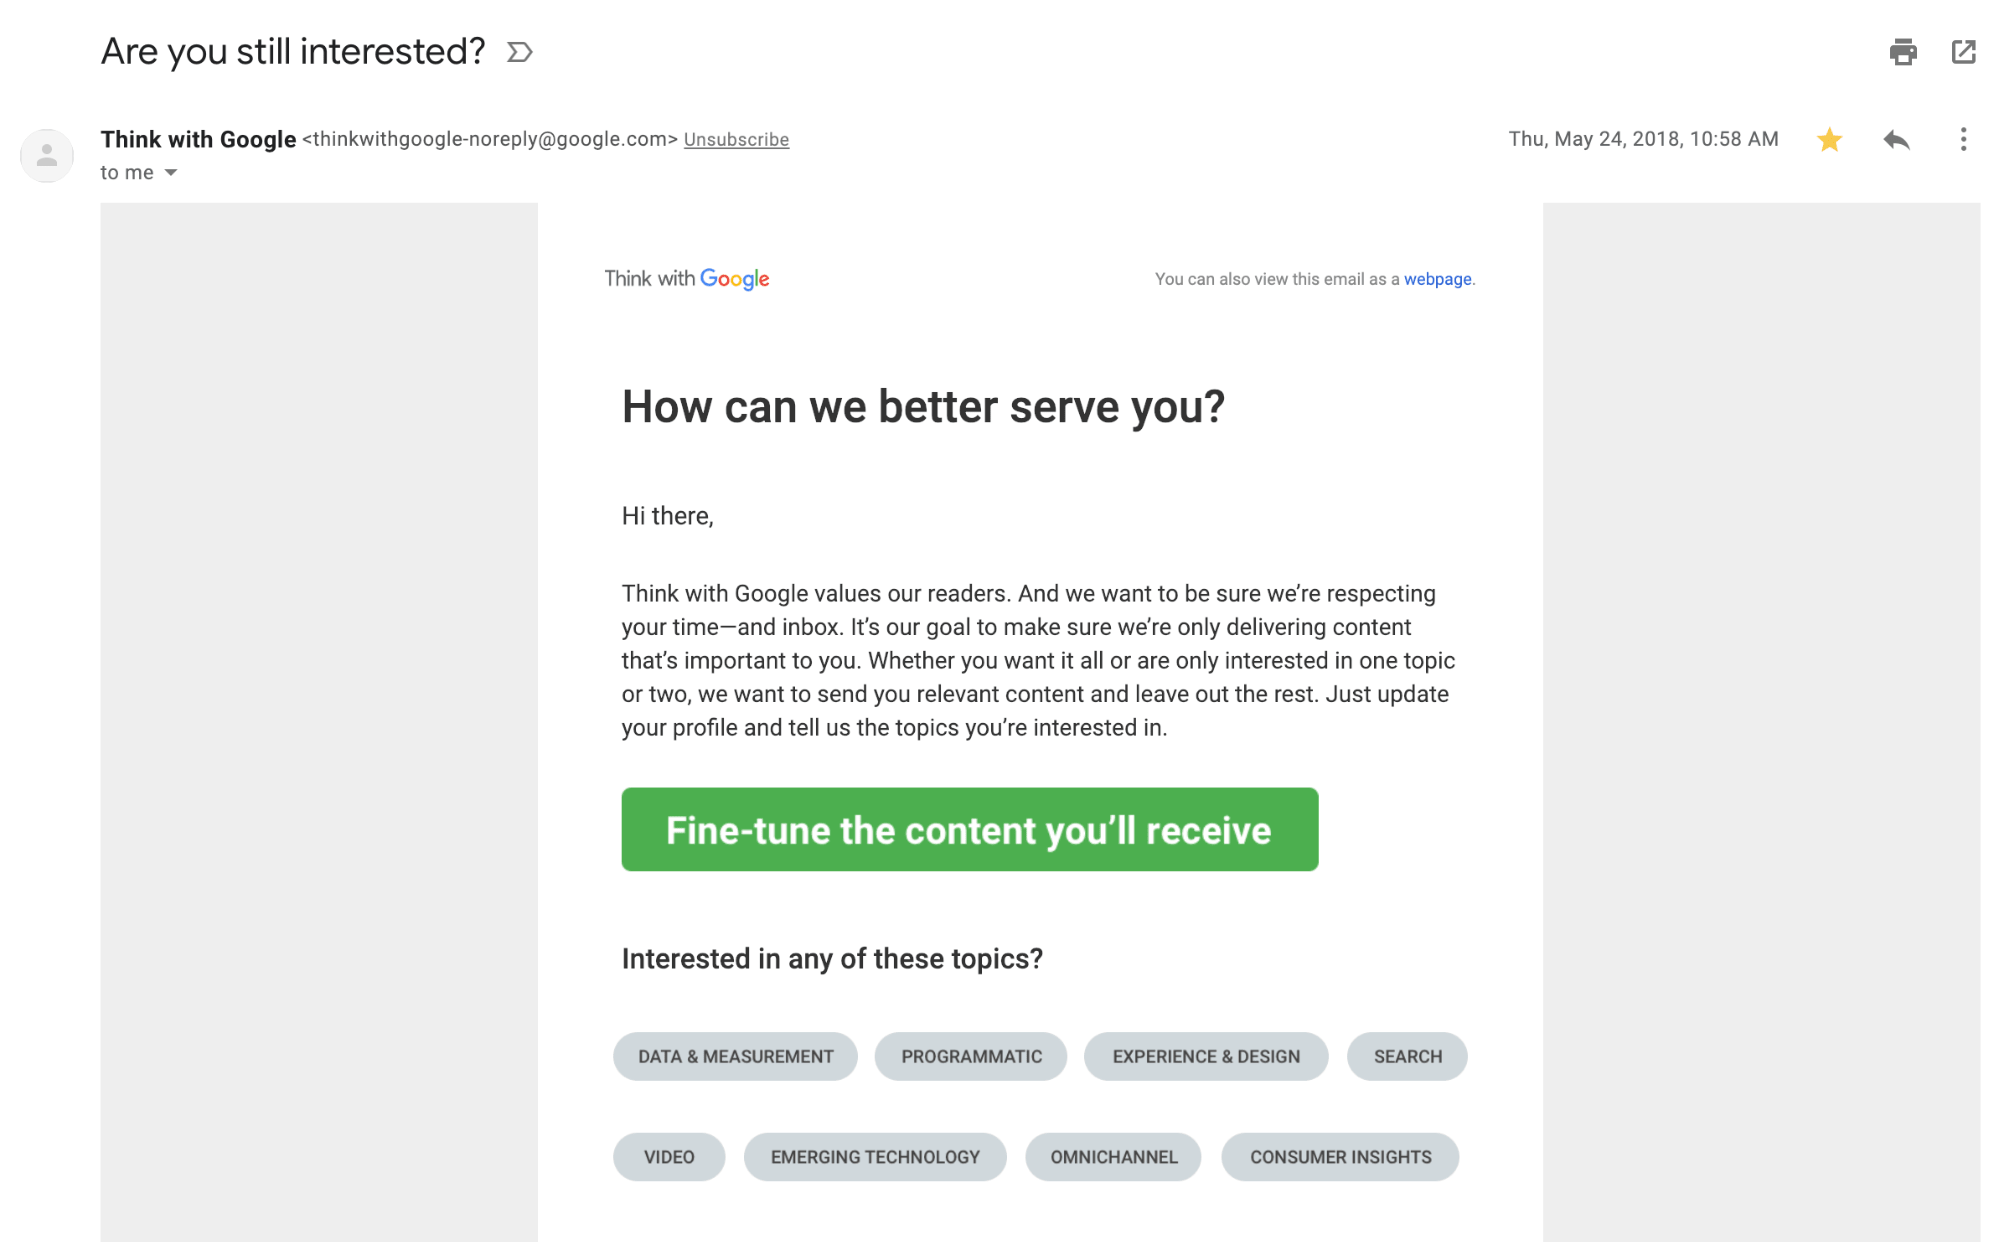1999x1243 pixels.
Task: Click the star/favorite icon
Action: click(x=1829, y=139)
